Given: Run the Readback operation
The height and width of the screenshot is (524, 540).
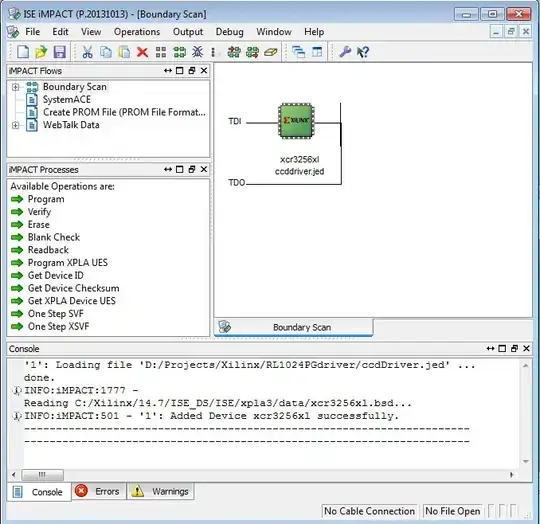Looking at the screenshot, I should (48, 250).
